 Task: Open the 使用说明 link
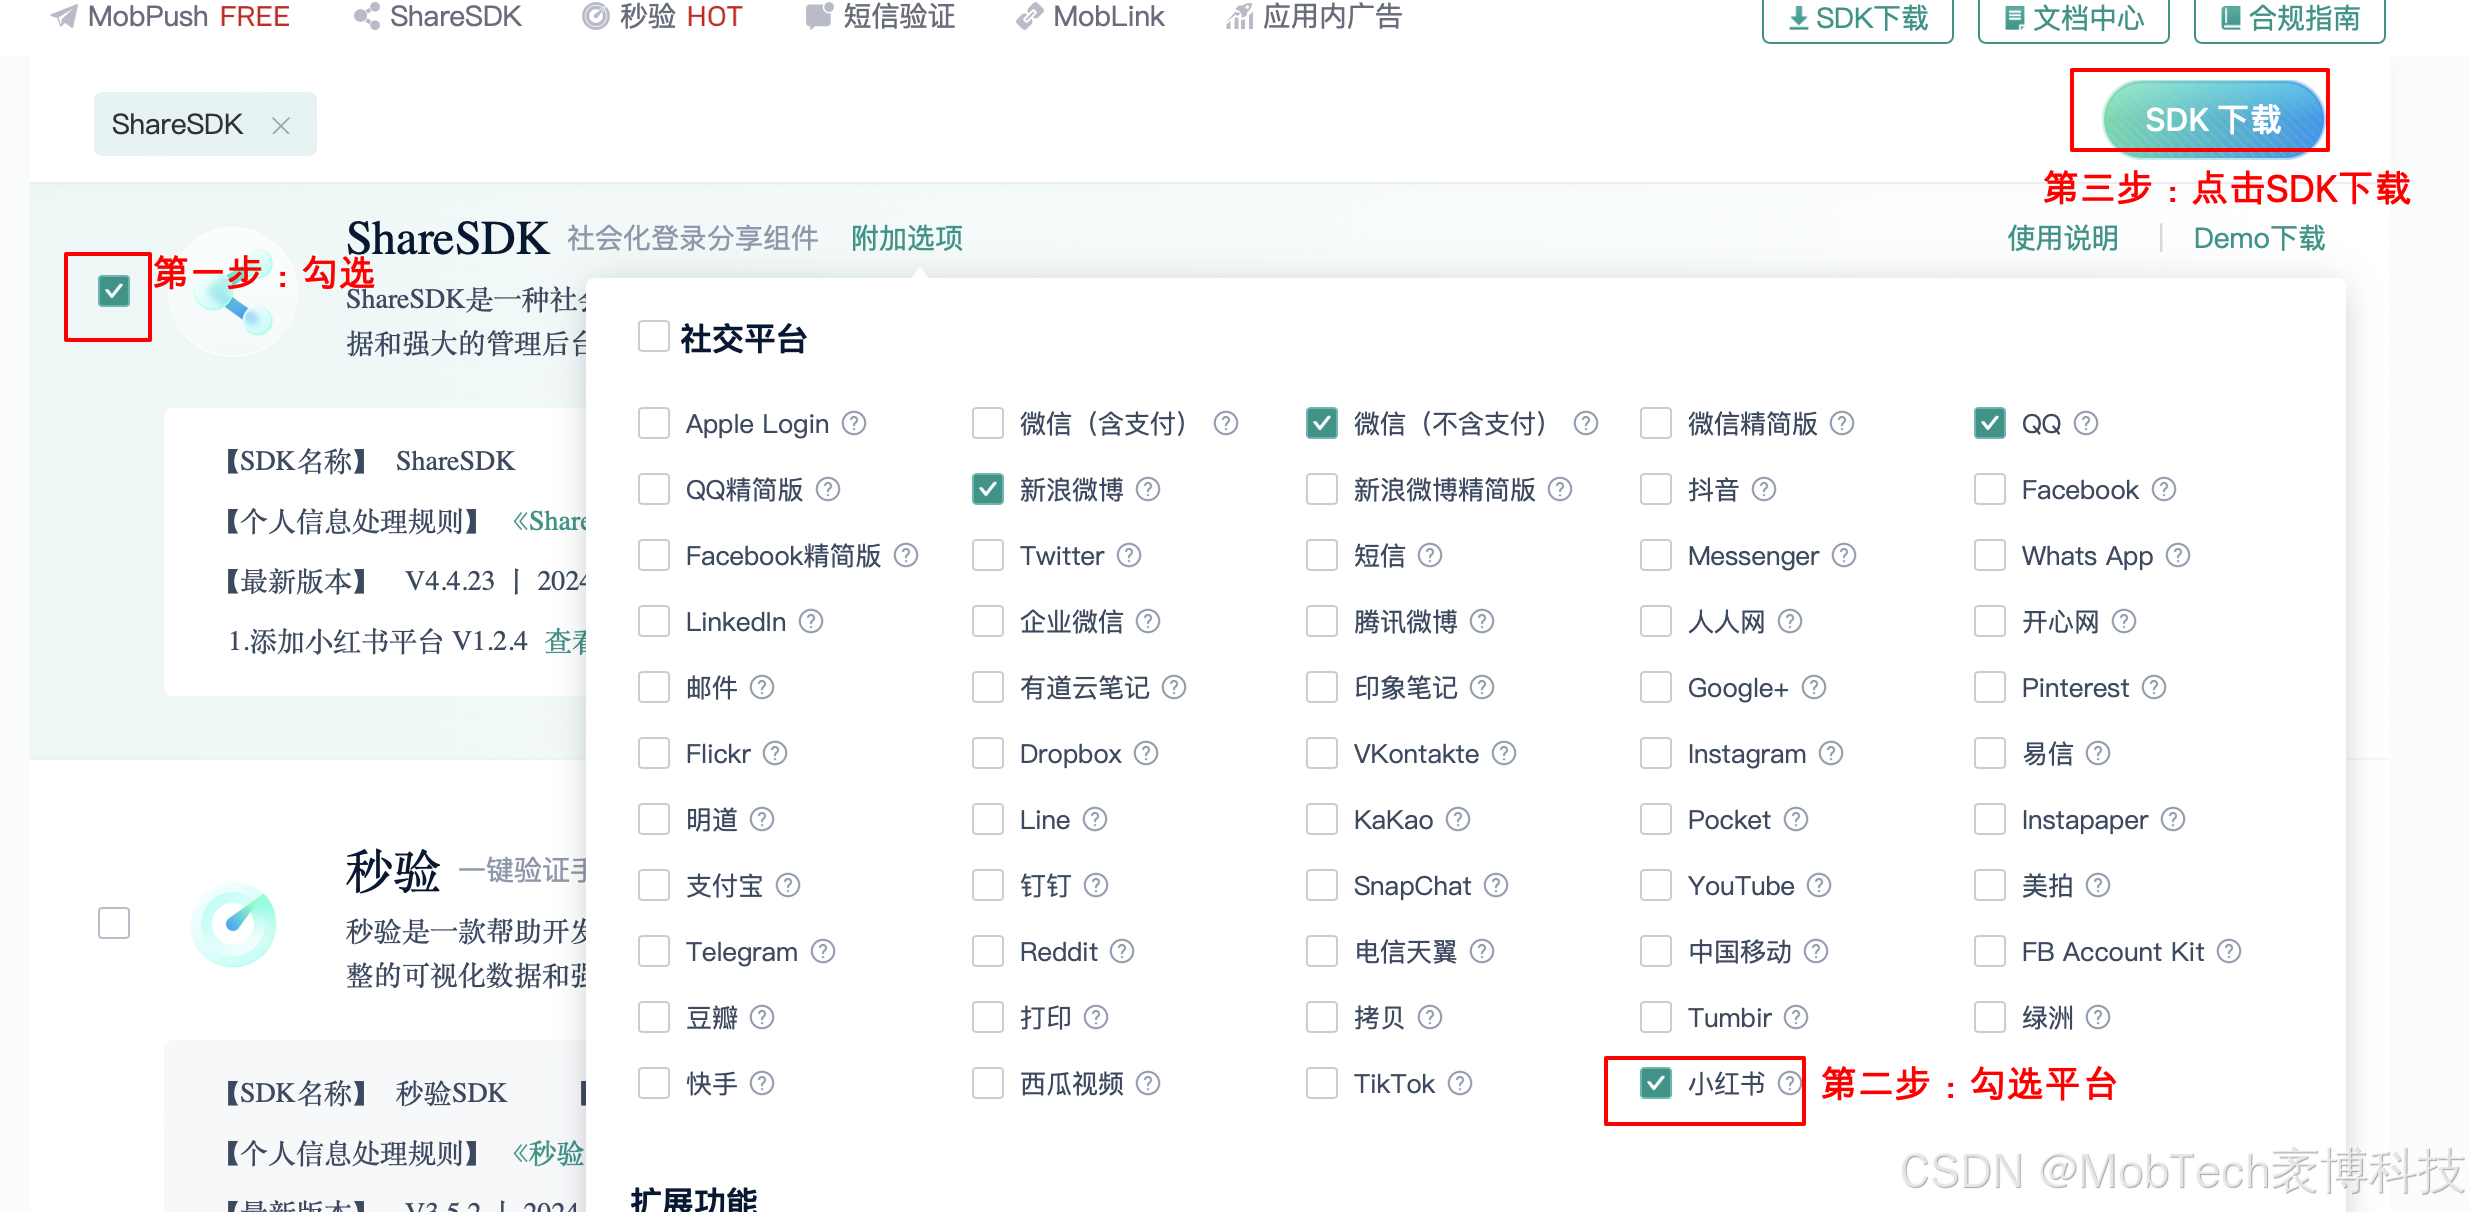point(2063,238)
